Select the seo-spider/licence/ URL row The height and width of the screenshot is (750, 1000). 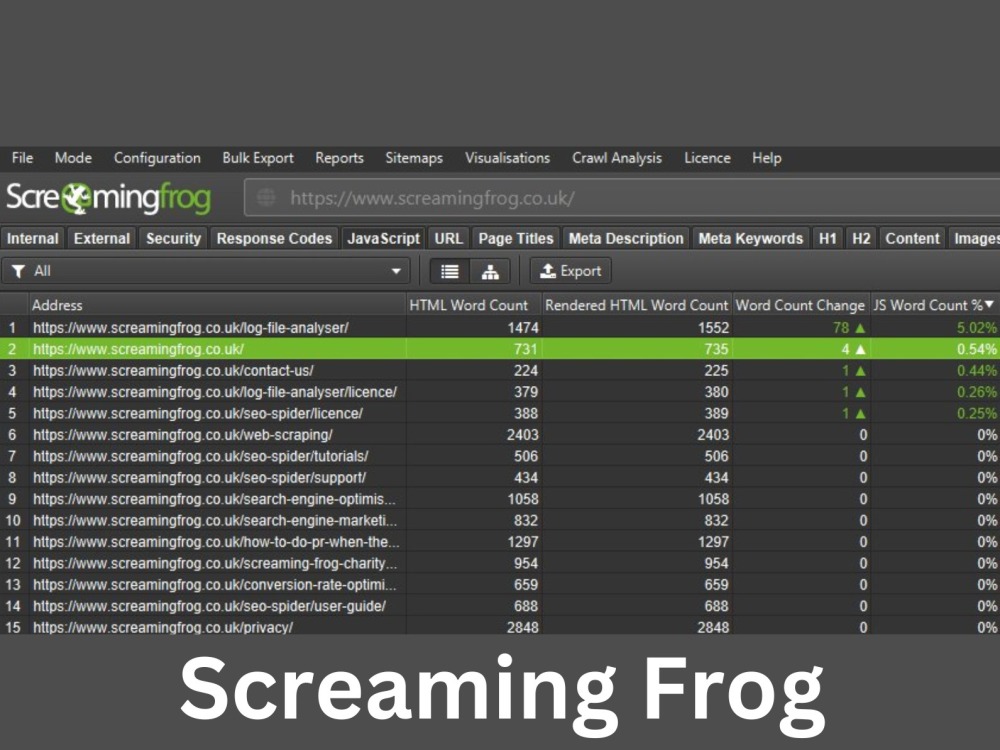click(500, 413)
